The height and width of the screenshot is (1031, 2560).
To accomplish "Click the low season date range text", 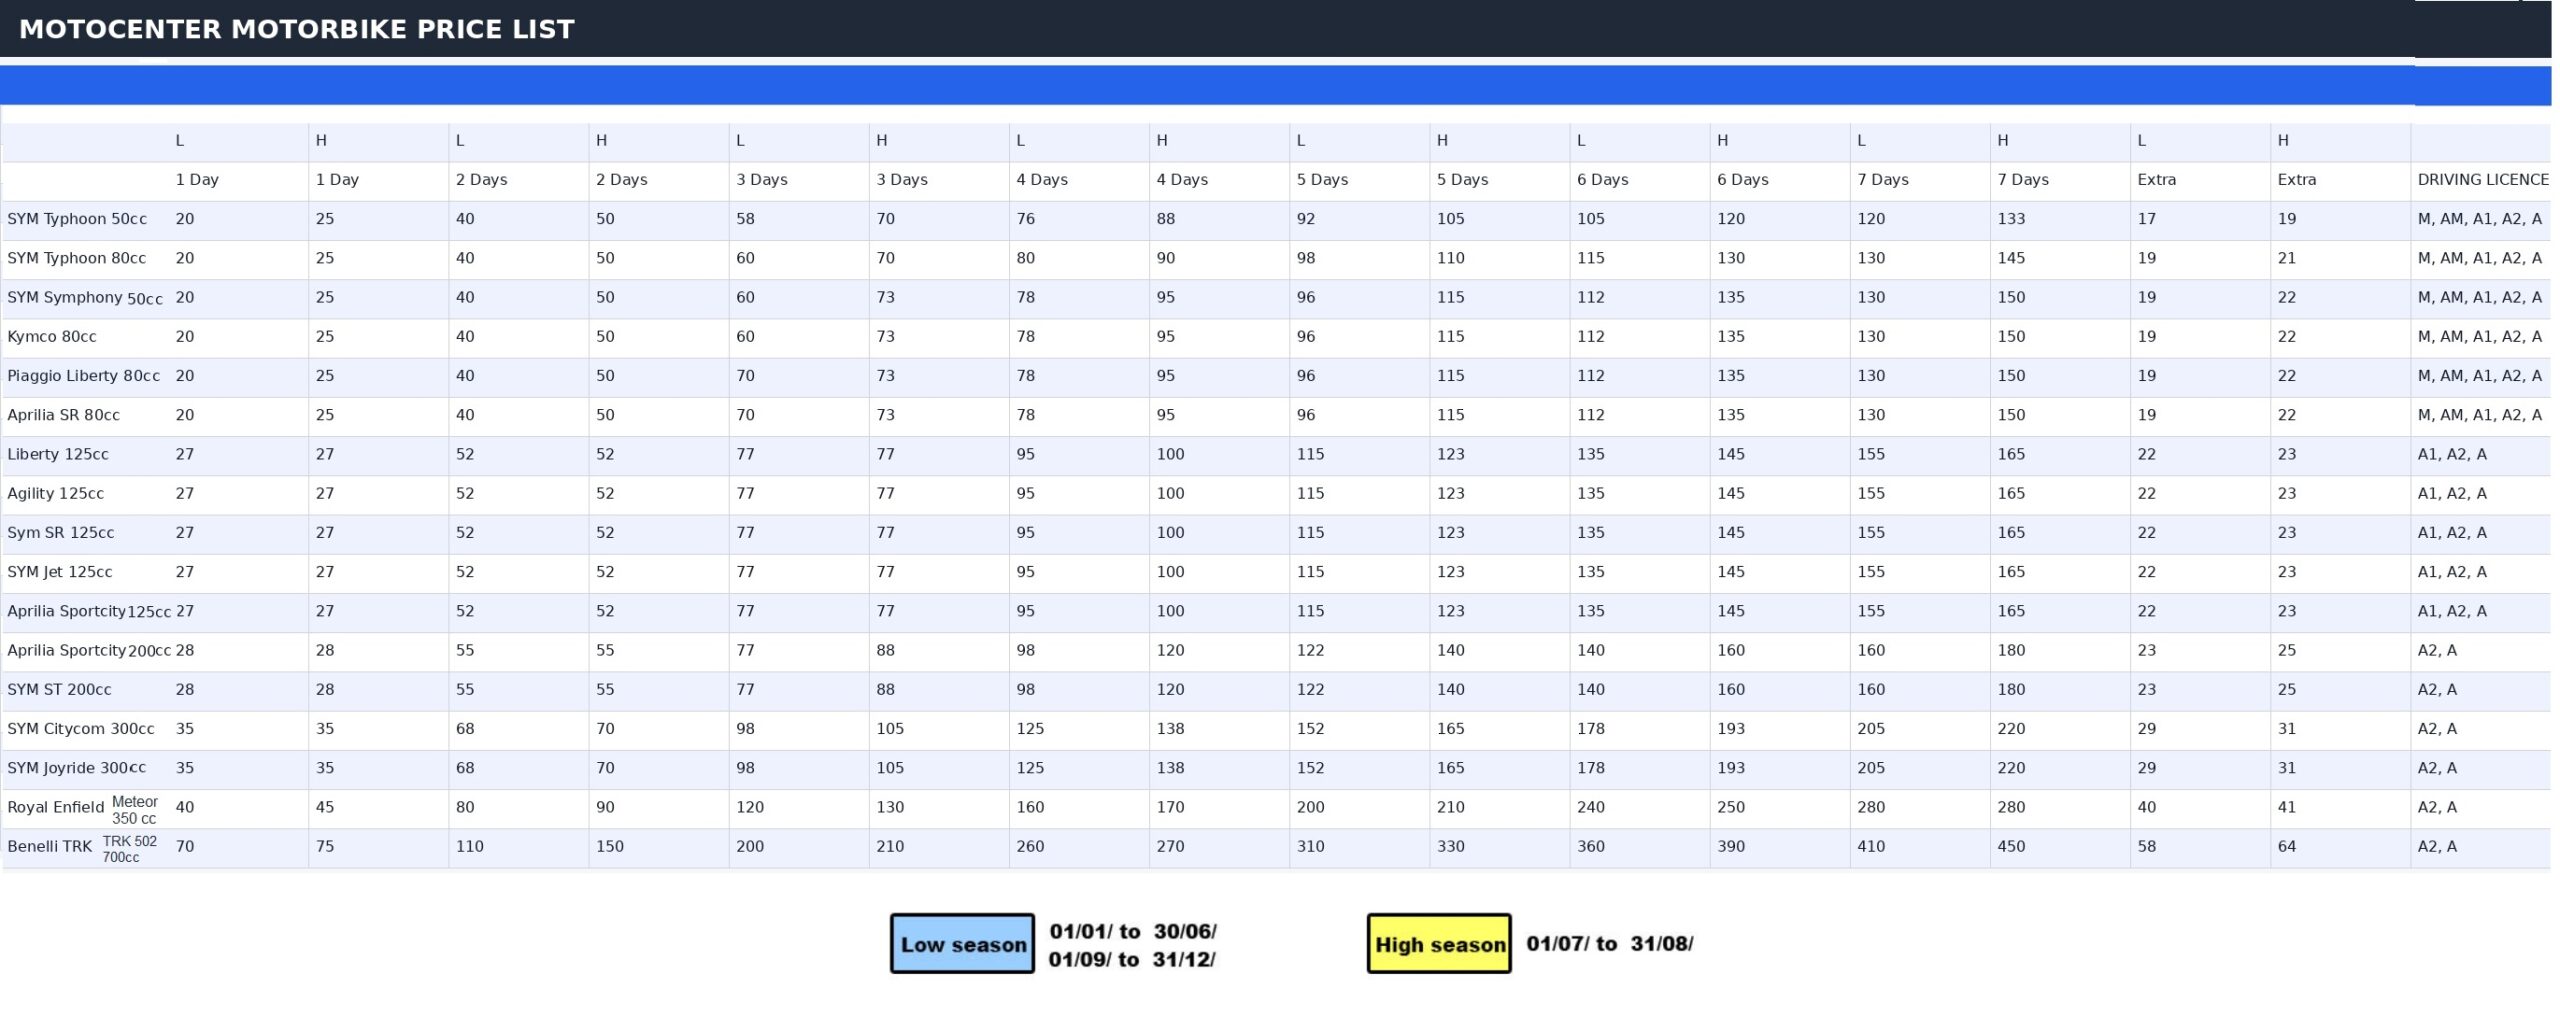I will 1132,945.
